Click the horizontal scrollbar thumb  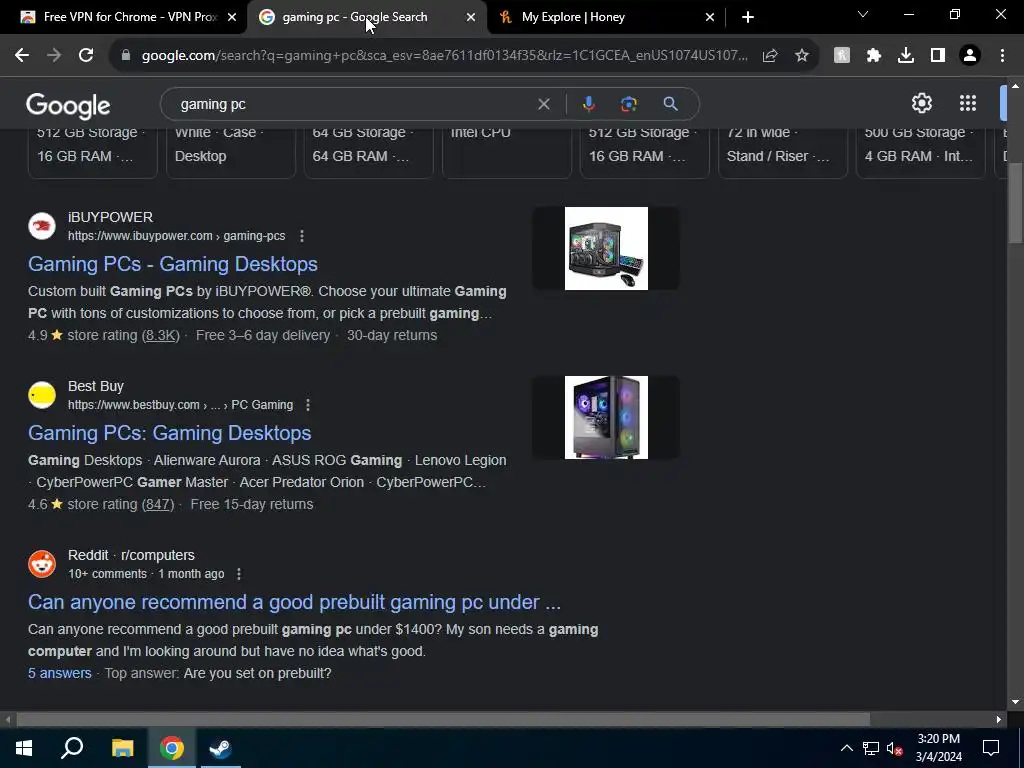click(x=443, y=720)
